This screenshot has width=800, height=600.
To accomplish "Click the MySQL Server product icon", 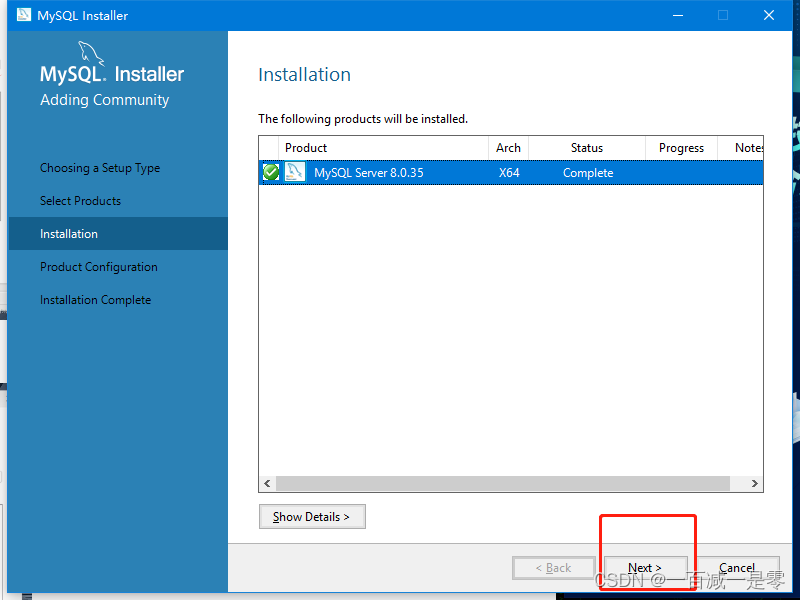I will (x=295, y=172).
